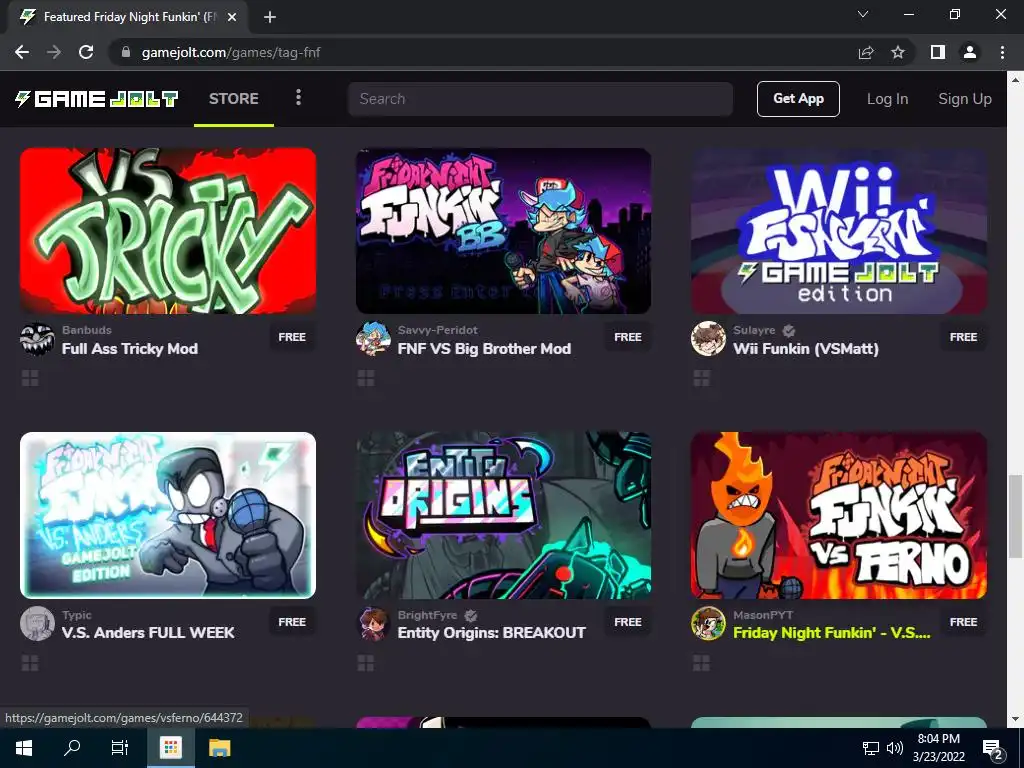The image size is (1024, 768).
Task: Open taskbar search magnifier
Action: [72, 748]
